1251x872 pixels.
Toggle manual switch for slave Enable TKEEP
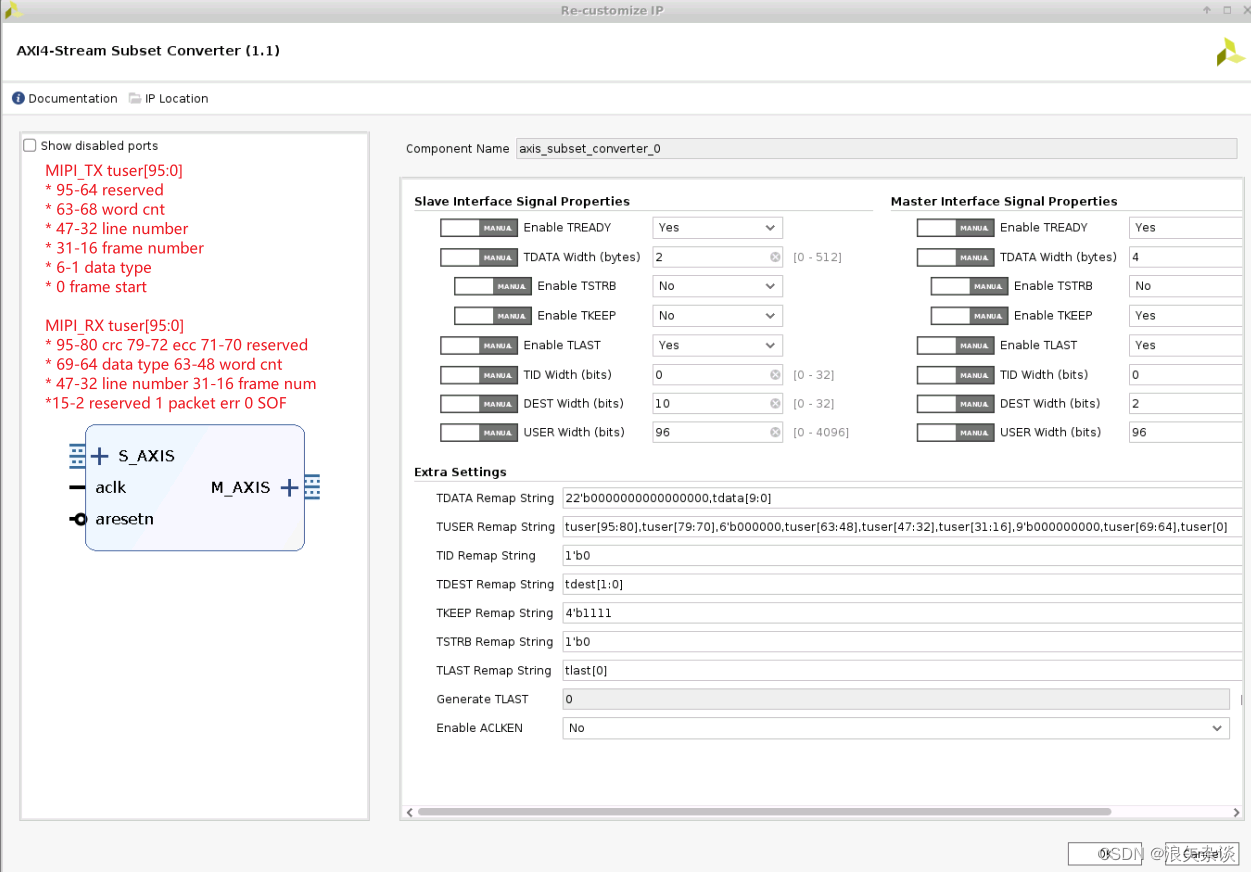(x=492, y=315)
